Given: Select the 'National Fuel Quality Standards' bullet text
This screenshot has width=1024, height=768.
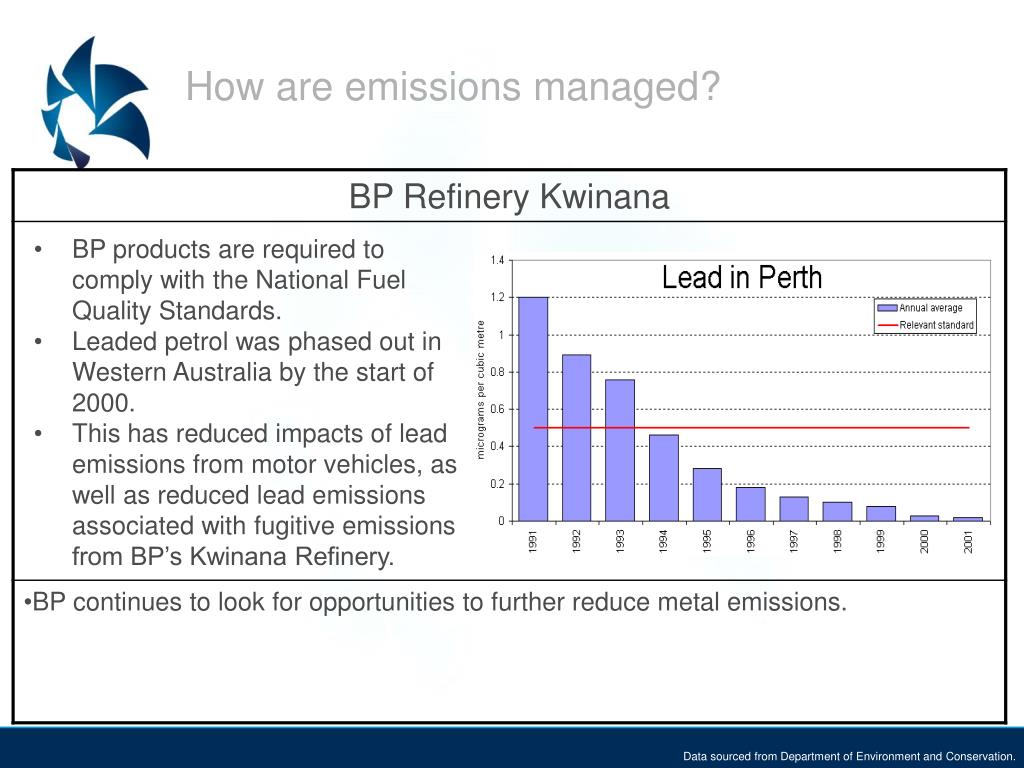Looking at the screenshot, I should coord(239,280).
